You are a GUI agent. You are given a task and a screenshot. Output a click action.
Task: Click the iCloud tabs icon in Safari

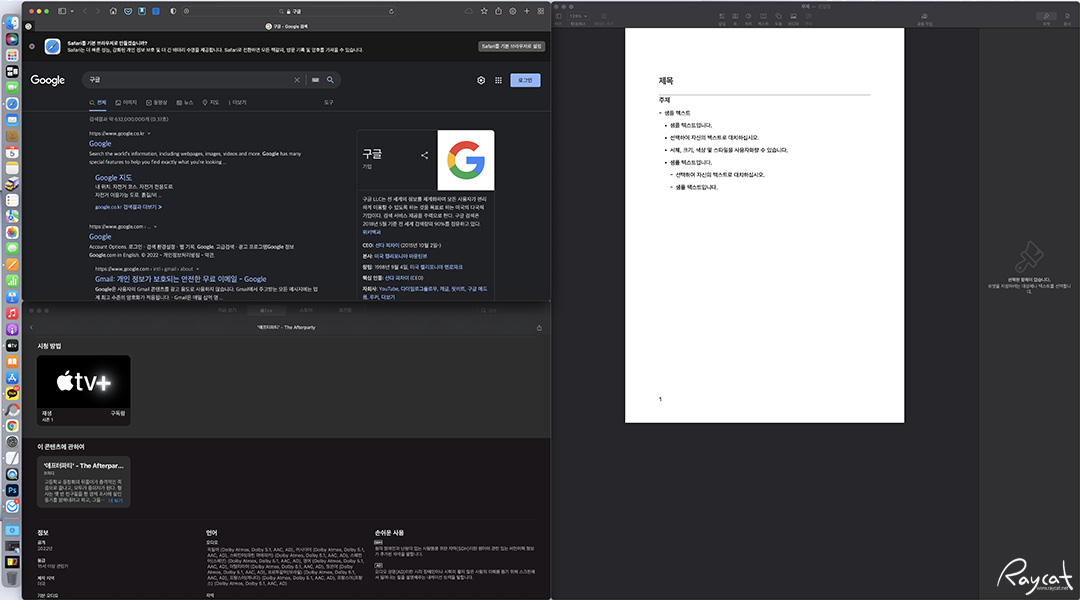469,11
